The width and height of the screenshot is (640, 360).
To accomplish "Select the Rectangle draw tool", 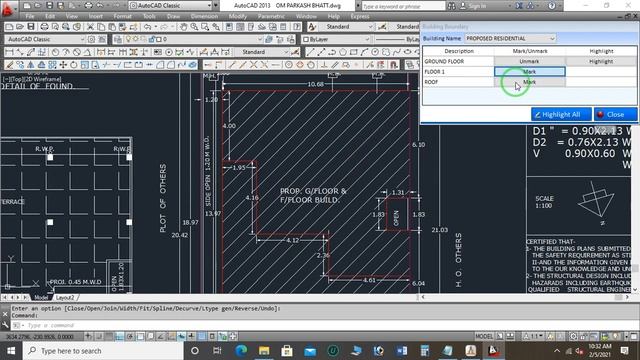I will pos(353,52).
